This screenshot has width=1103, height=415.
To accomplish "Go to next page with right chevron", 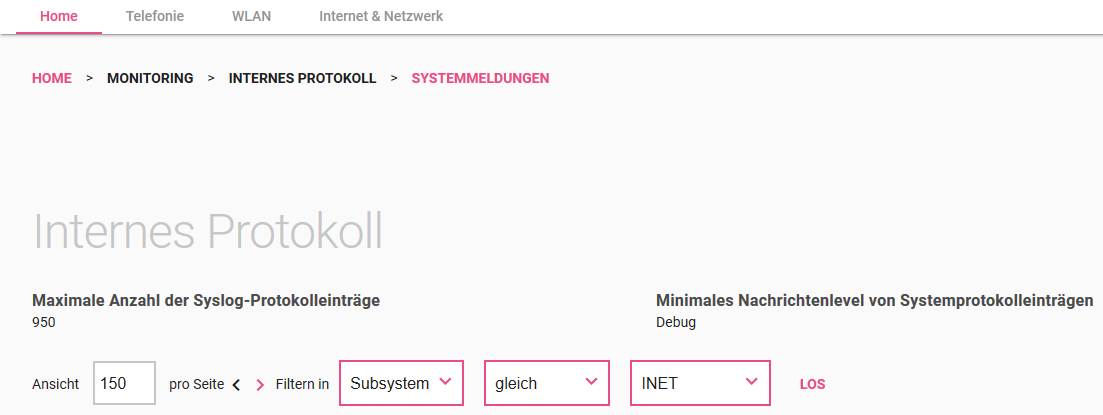I will pos(260,384).
